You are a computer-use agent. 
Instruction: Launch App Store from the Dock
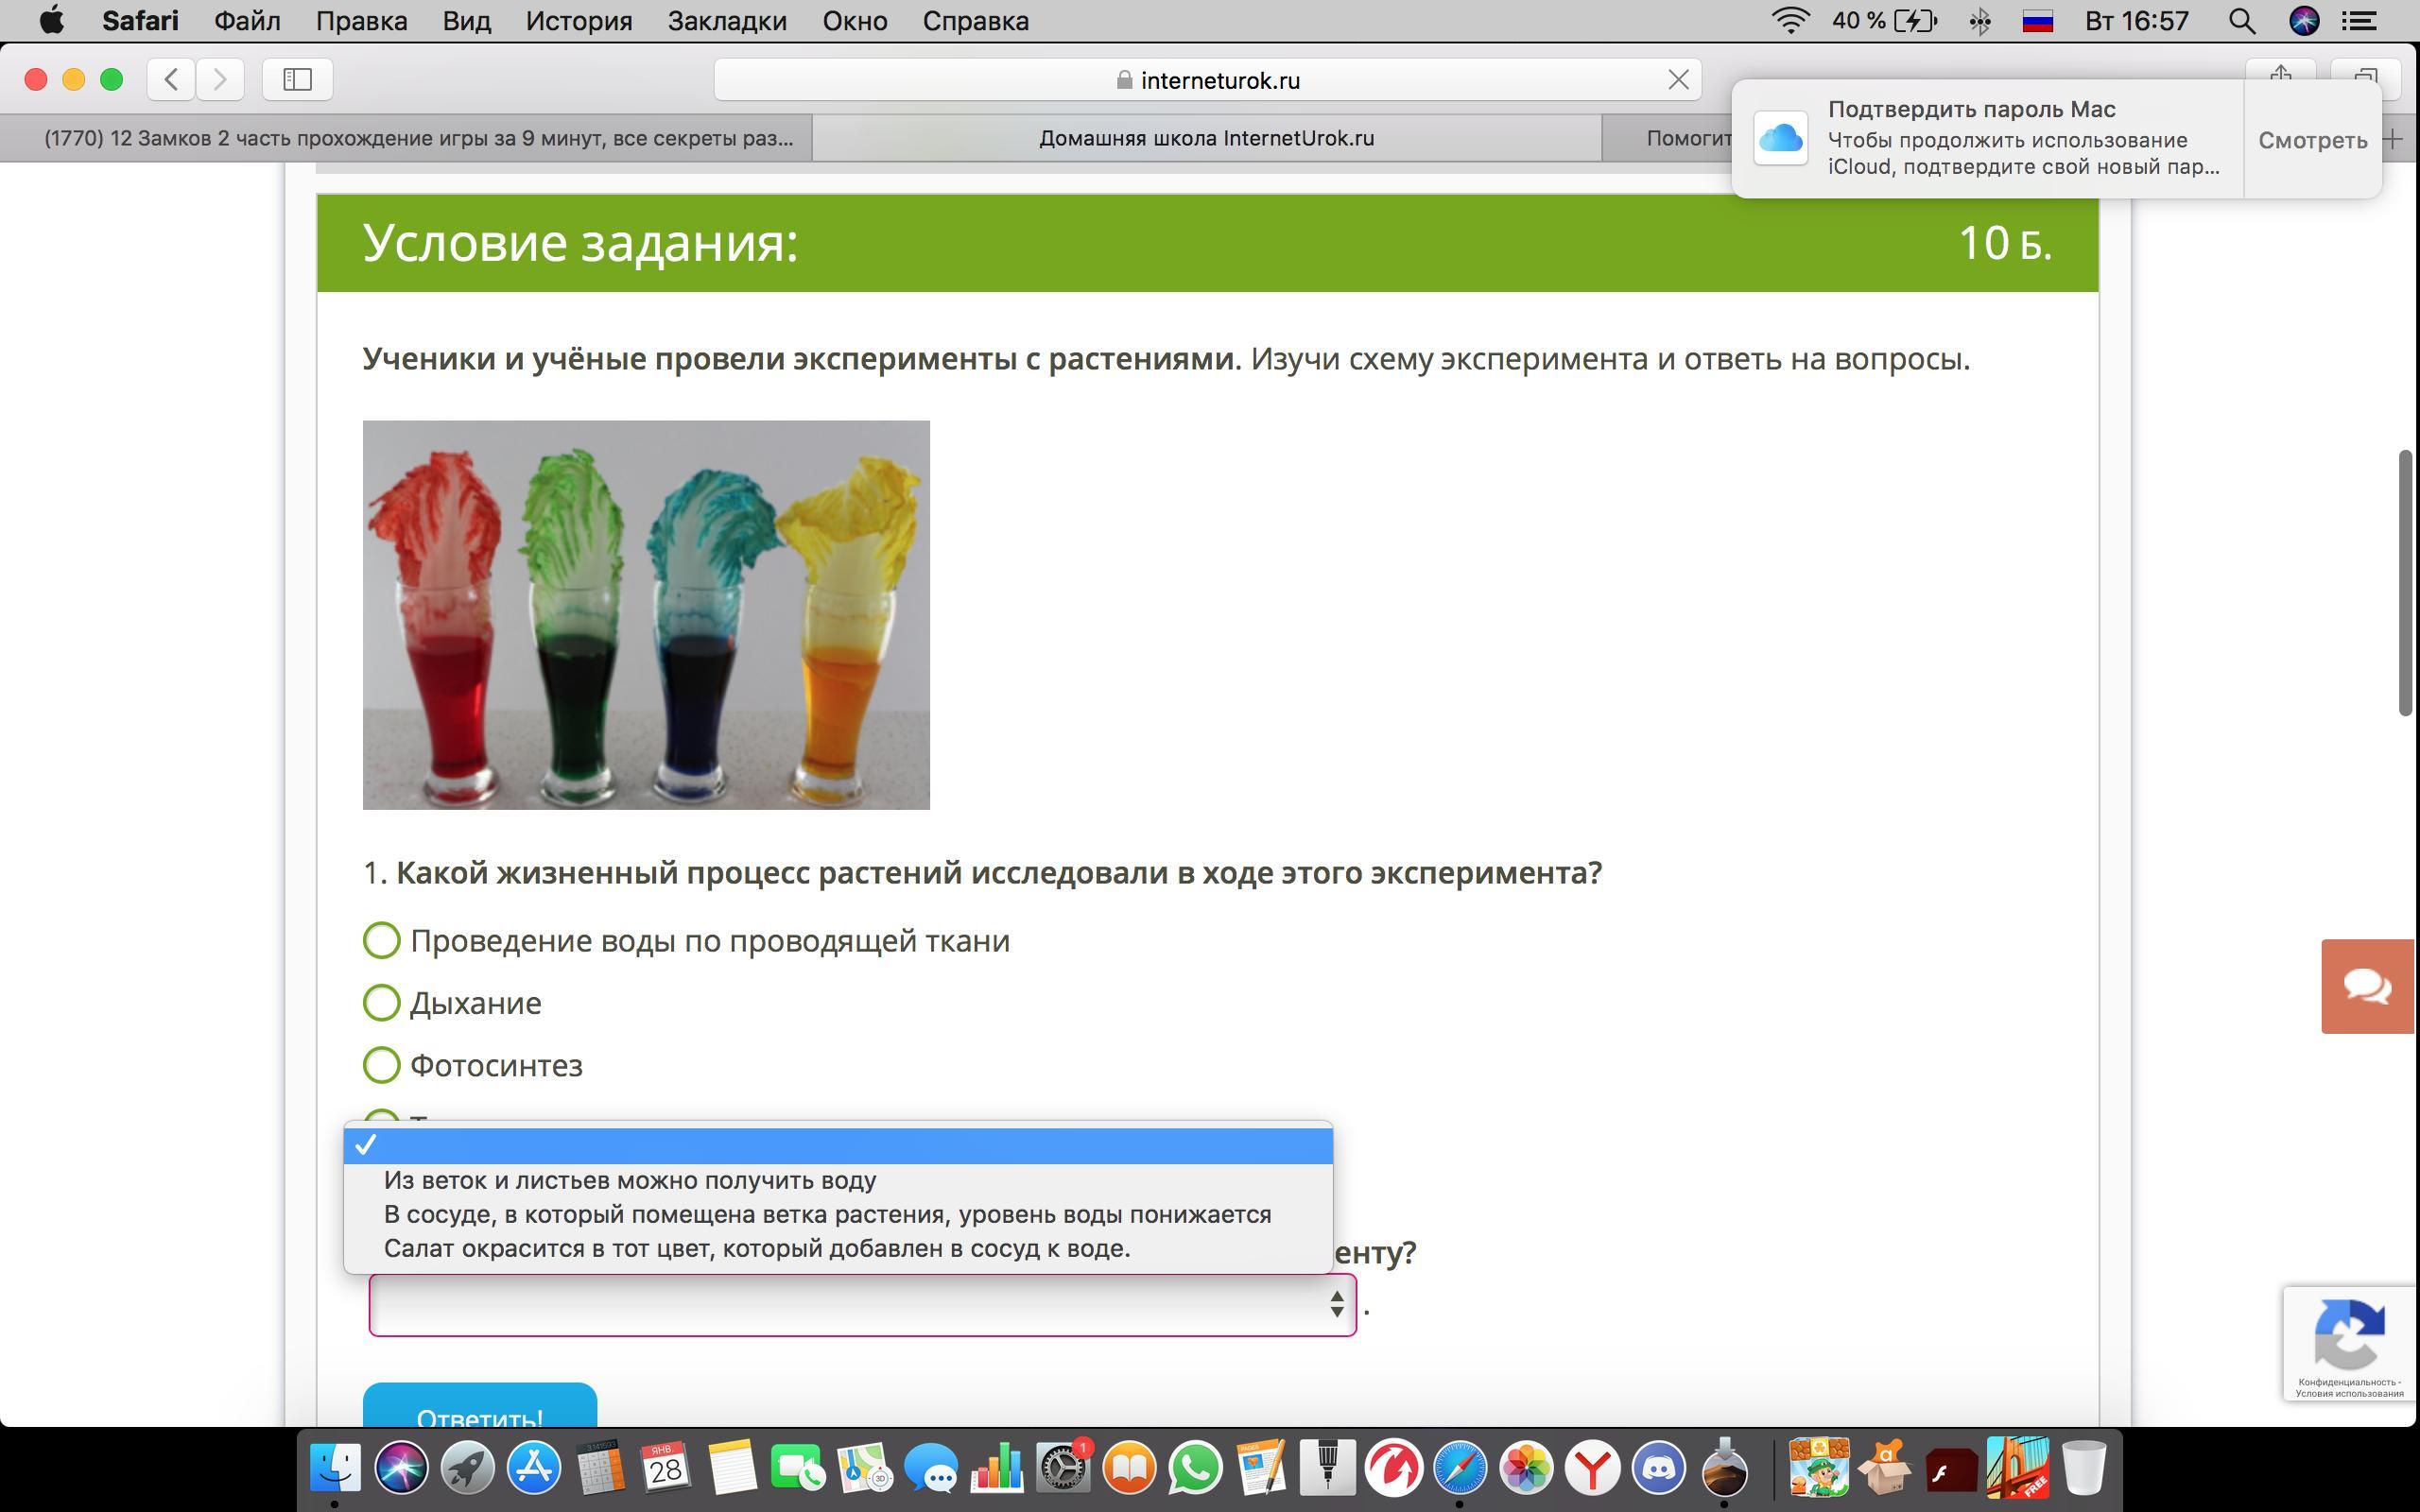533,1468
